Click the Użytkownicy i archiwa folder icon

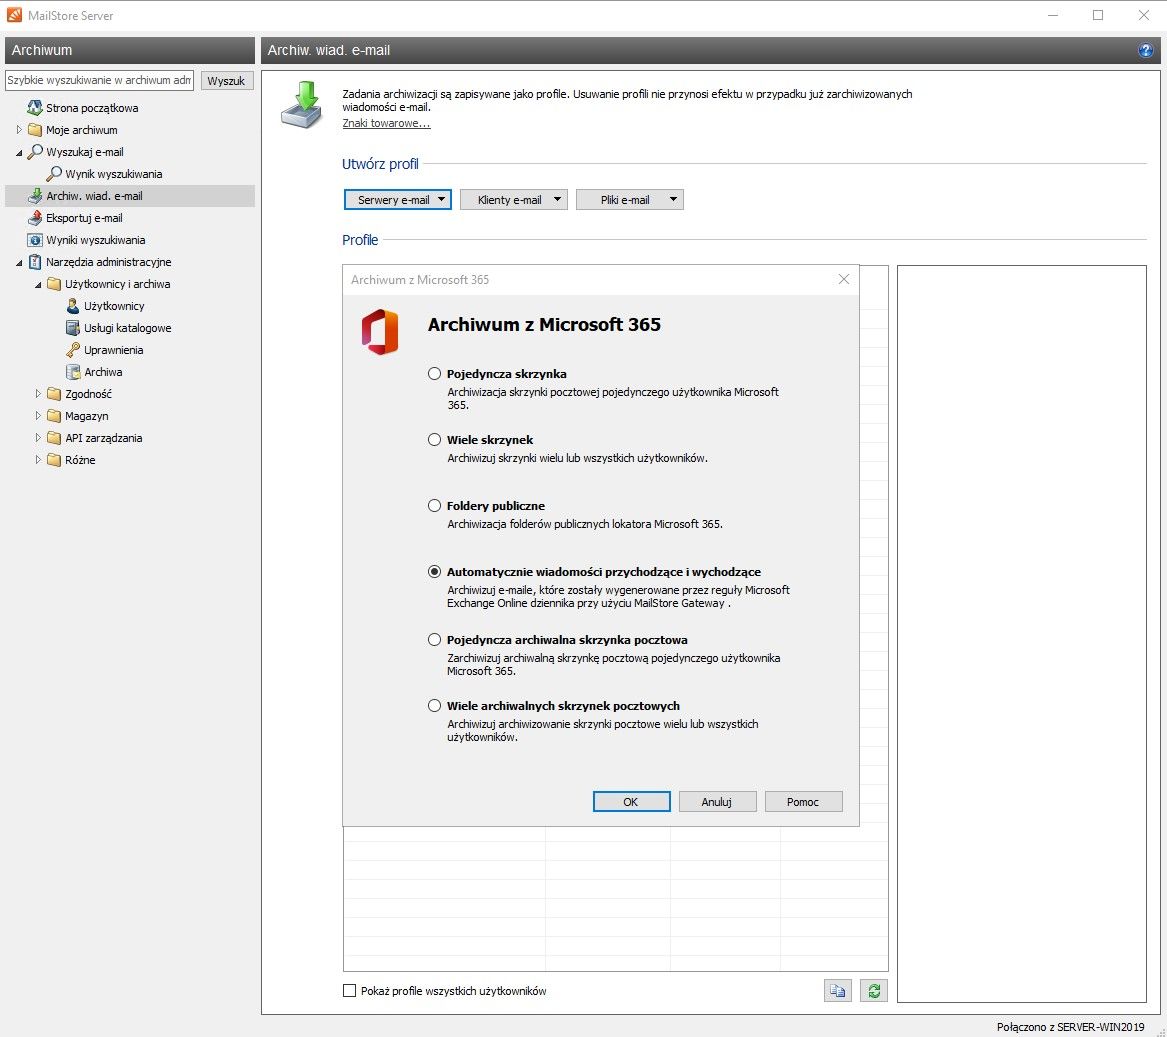tap(54, 284)
